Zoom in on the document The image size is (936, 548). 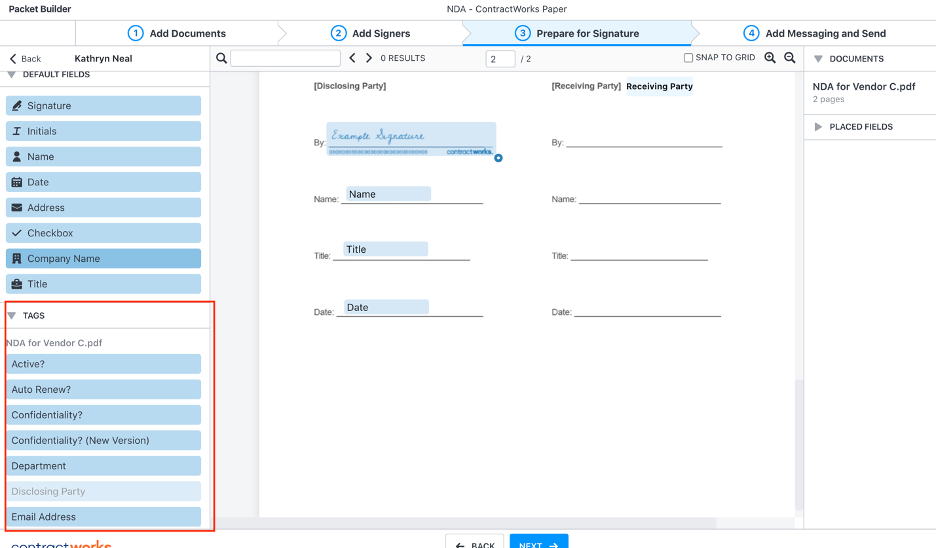click(x=770, y=57)
